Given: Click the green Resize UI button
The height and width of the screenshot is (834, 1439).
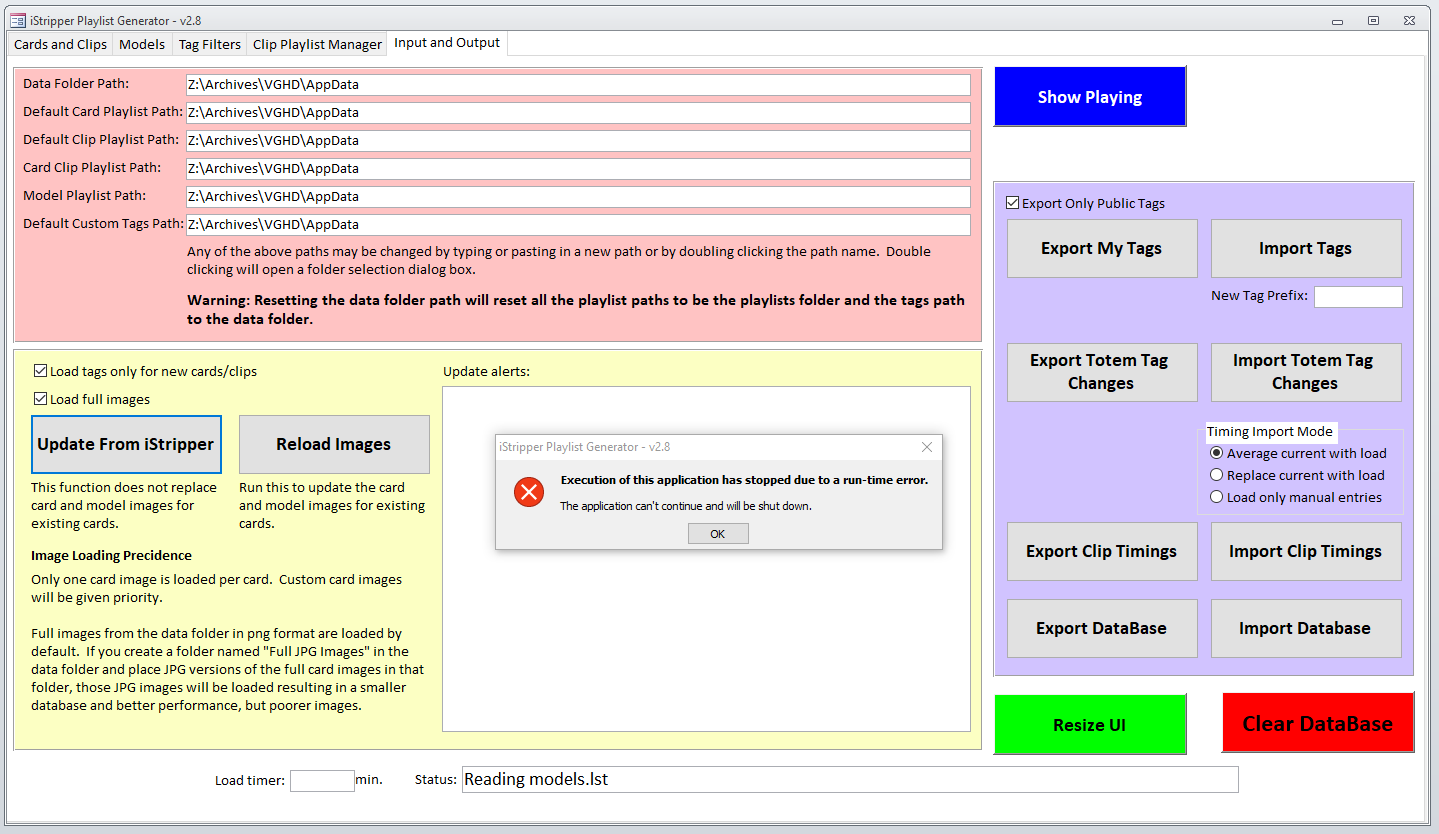Looking at the screenshot, I should pos(1090,724).
